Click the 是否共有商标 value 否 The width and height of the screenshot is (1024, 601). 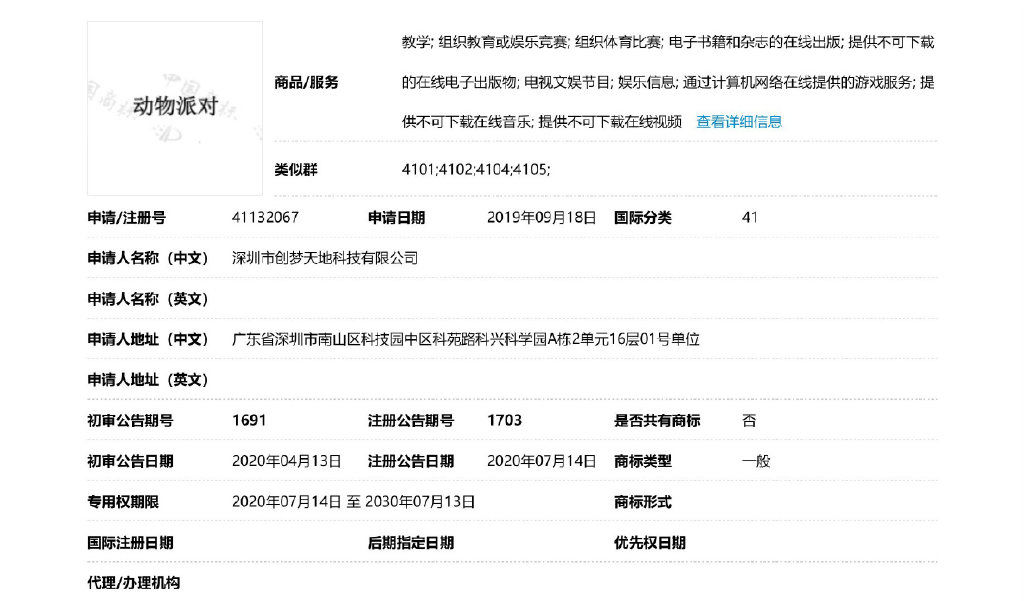[x=749, y=421]
